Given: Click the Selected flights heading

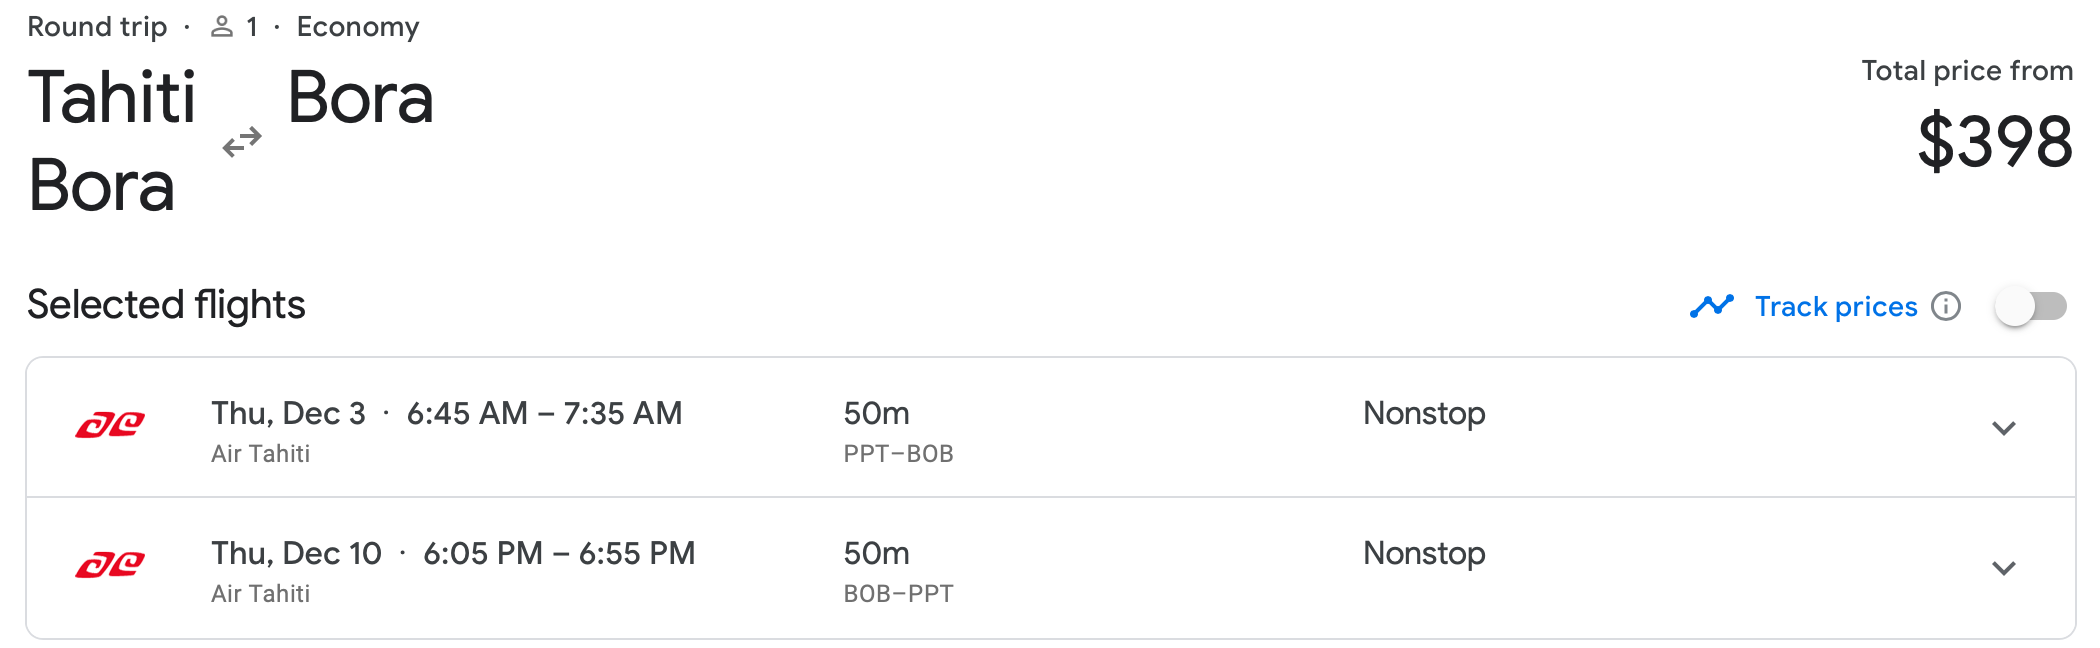Looking at the screenshot, I should (166, 305).
